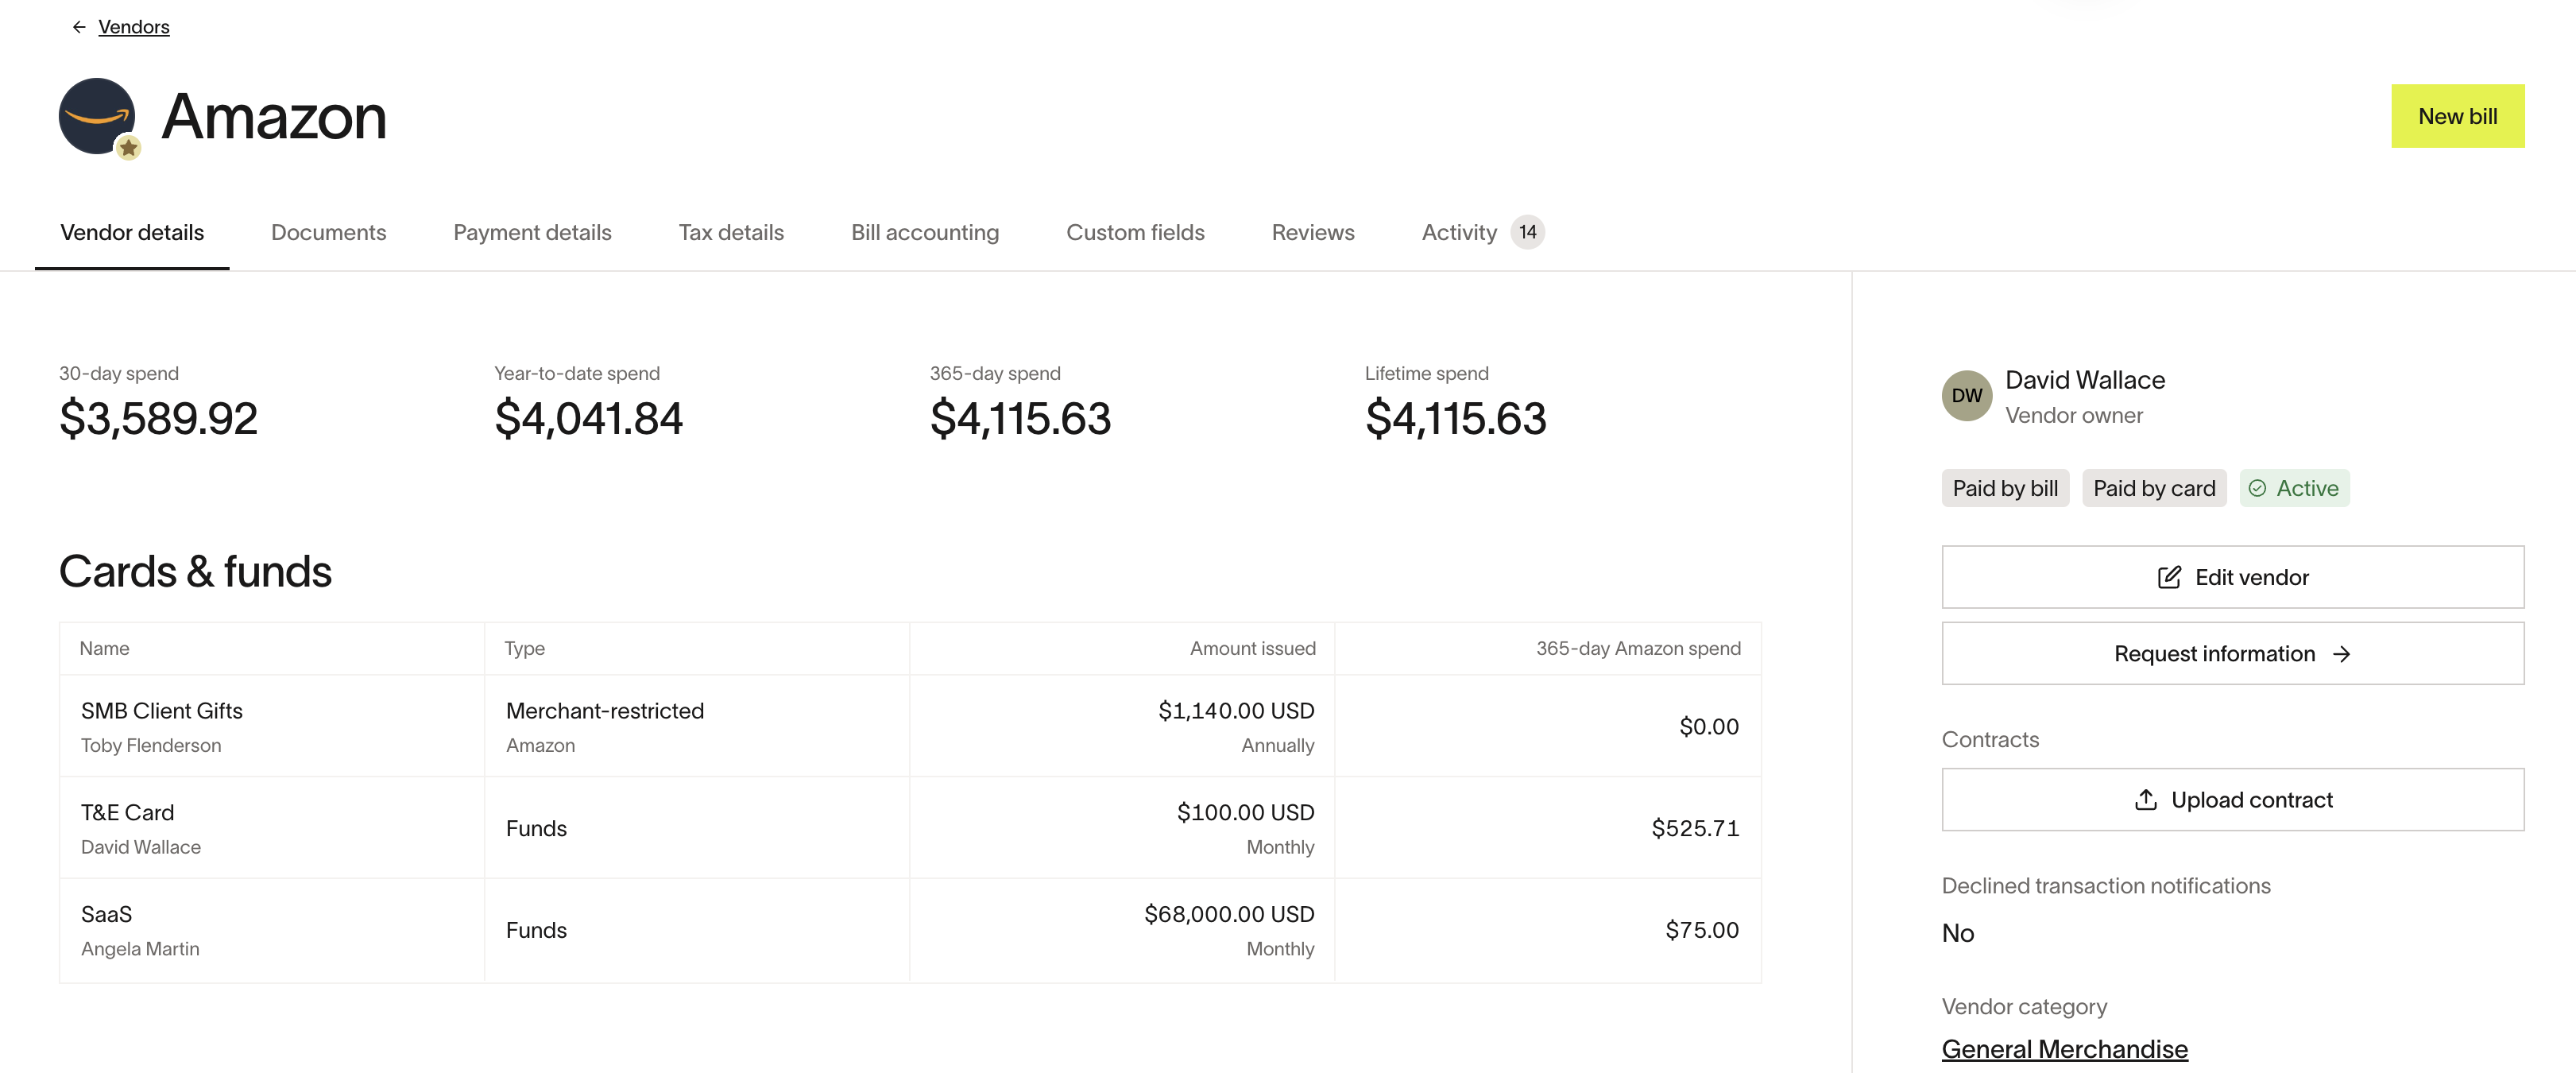This screenshot has width=2576, height=1073.
Task: Open the Vendors breadcrumb link
Action: click(134, 27)
